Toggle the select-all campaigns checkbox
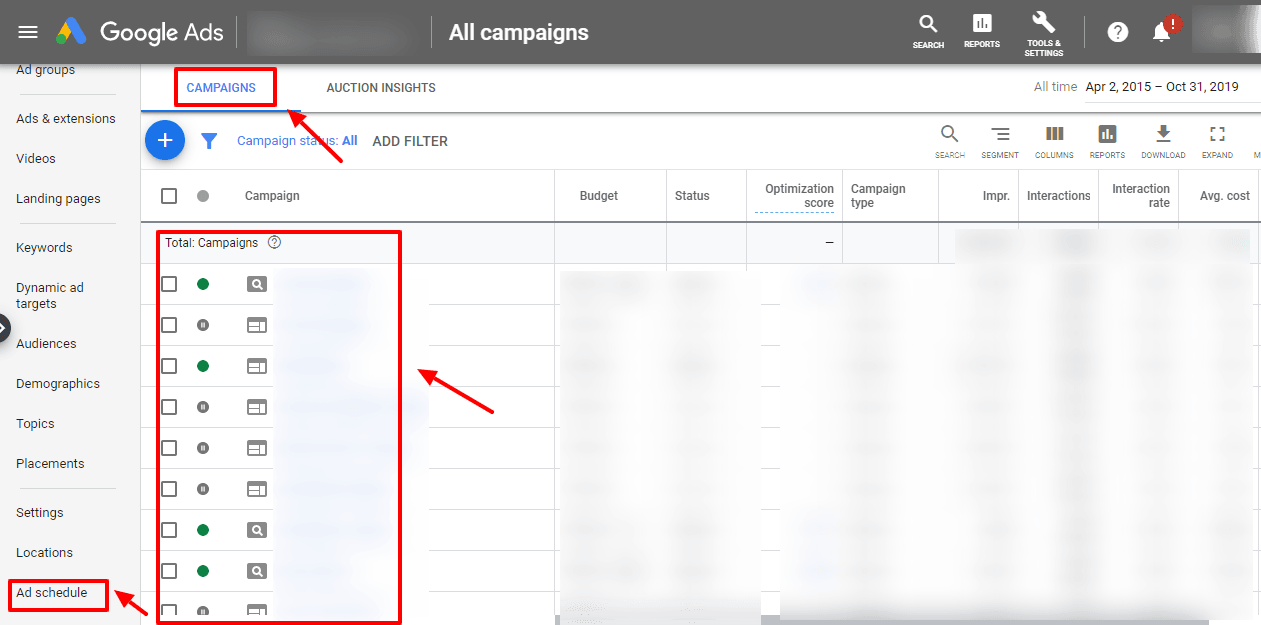Viewport: 1261px width, 625px height. pyautogui.click(x=169, y=196)
